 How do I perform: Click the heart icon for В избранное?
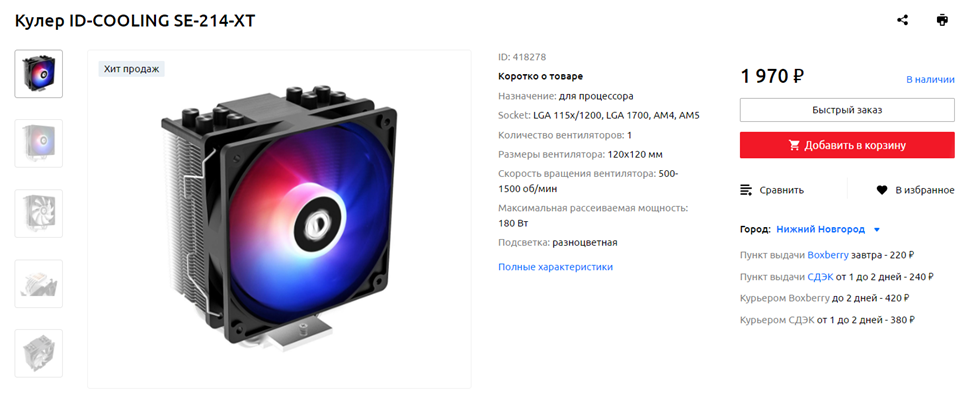click(x=882, y=190)
